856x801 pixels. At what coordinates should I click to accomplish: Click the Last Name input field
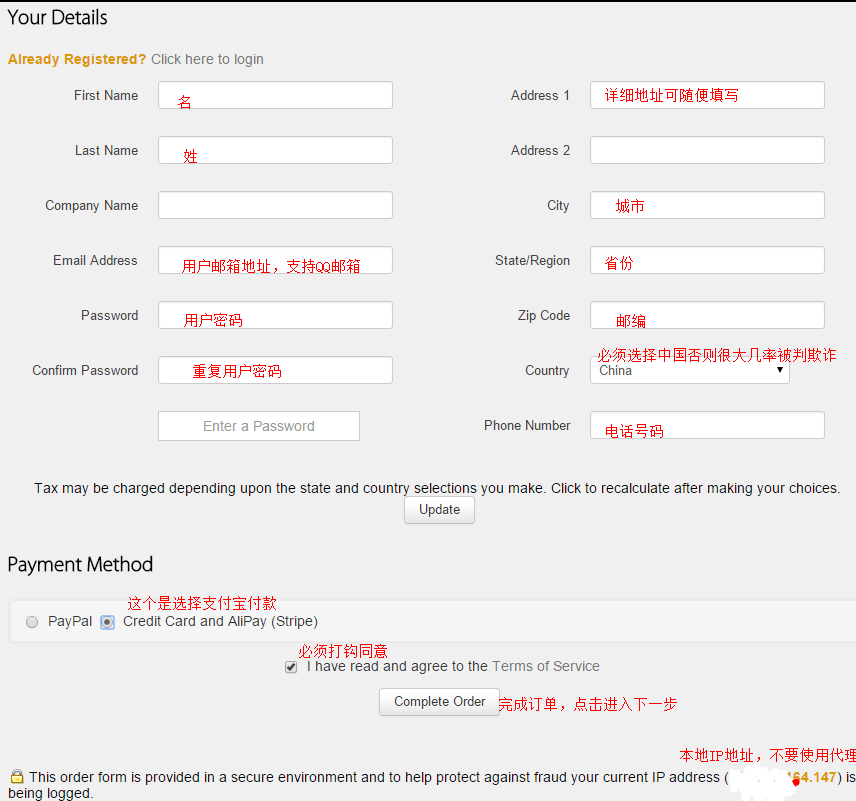(275, 150)
